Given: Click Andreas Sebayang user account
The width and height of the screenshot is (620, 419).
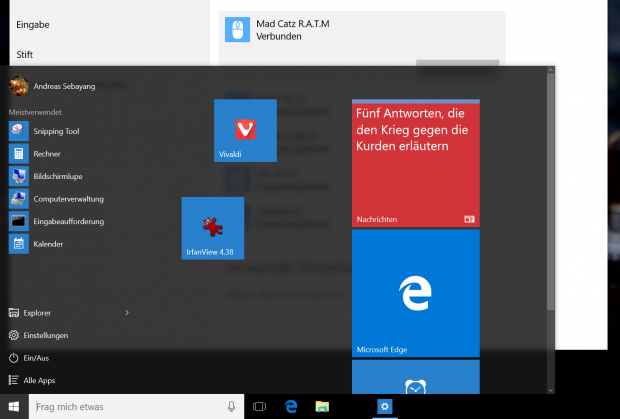Looking at the screenshot, I should tap(53, 86).
